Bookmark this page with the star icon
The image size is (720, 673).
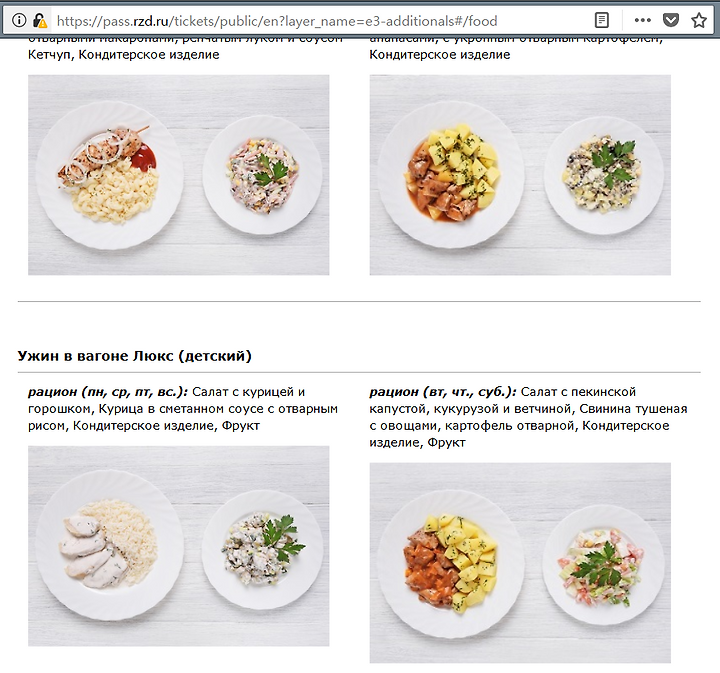[699, 20]
